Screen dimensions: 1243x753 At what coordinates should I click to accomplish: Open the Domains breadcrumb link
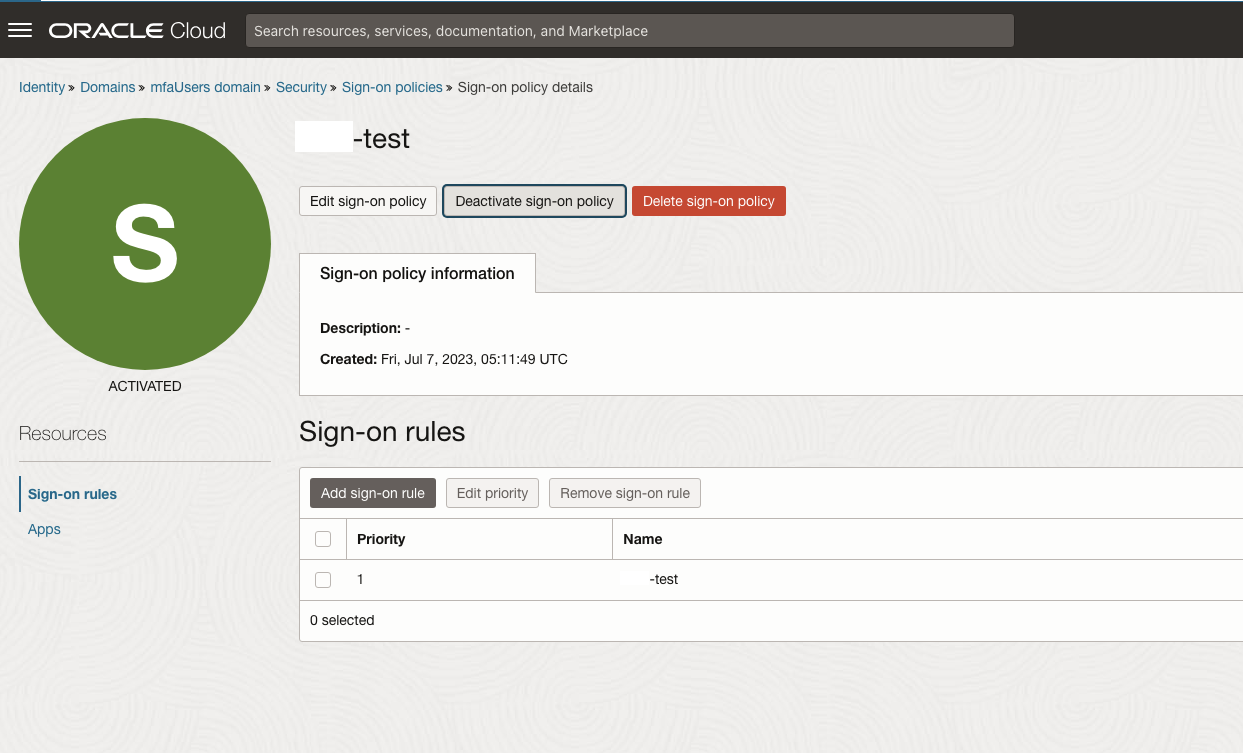[x=107, y=87]
